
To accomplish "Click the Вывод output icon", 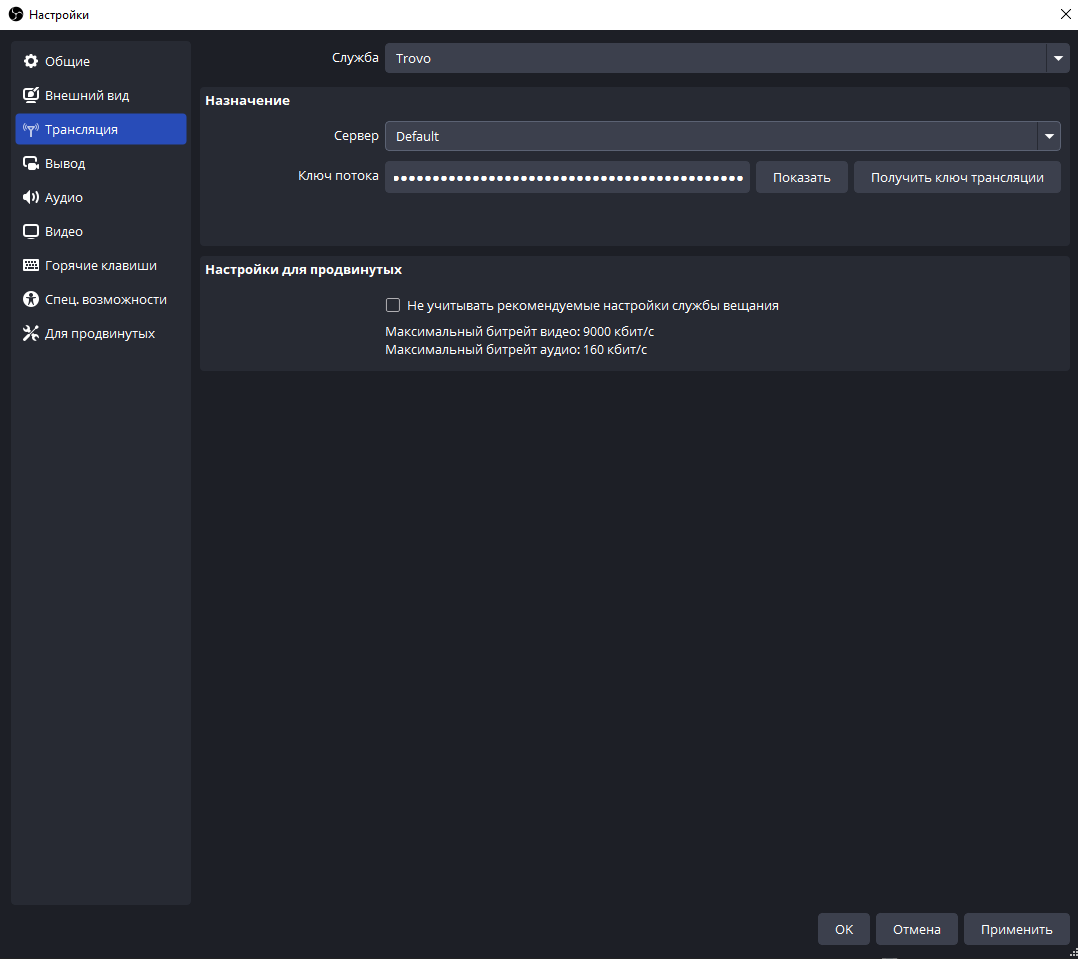I will coord(30,164).
